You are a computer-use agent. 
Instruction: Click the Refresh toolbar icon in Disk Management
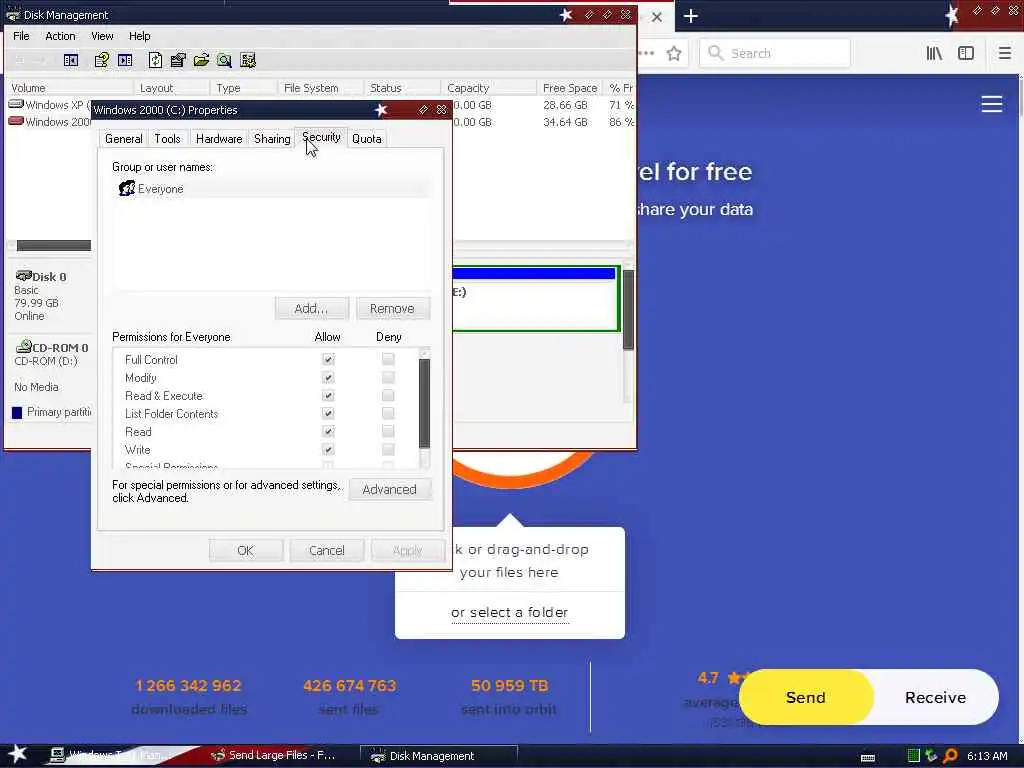tap(155, 61)
